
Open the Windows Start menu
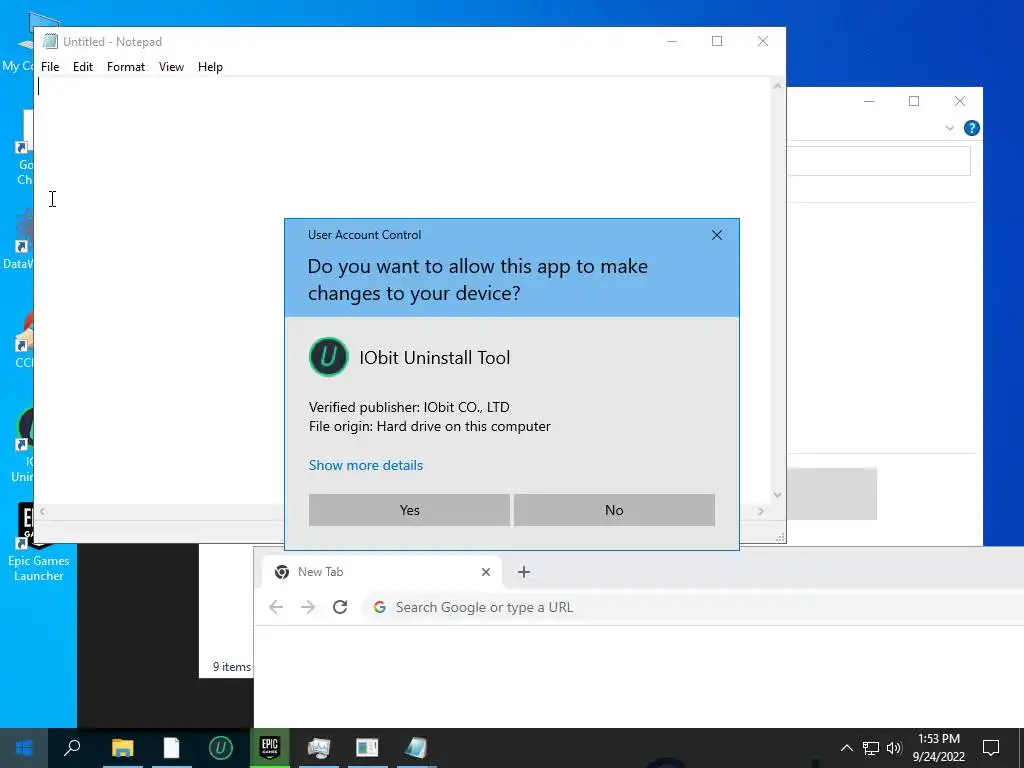point(24,748)
